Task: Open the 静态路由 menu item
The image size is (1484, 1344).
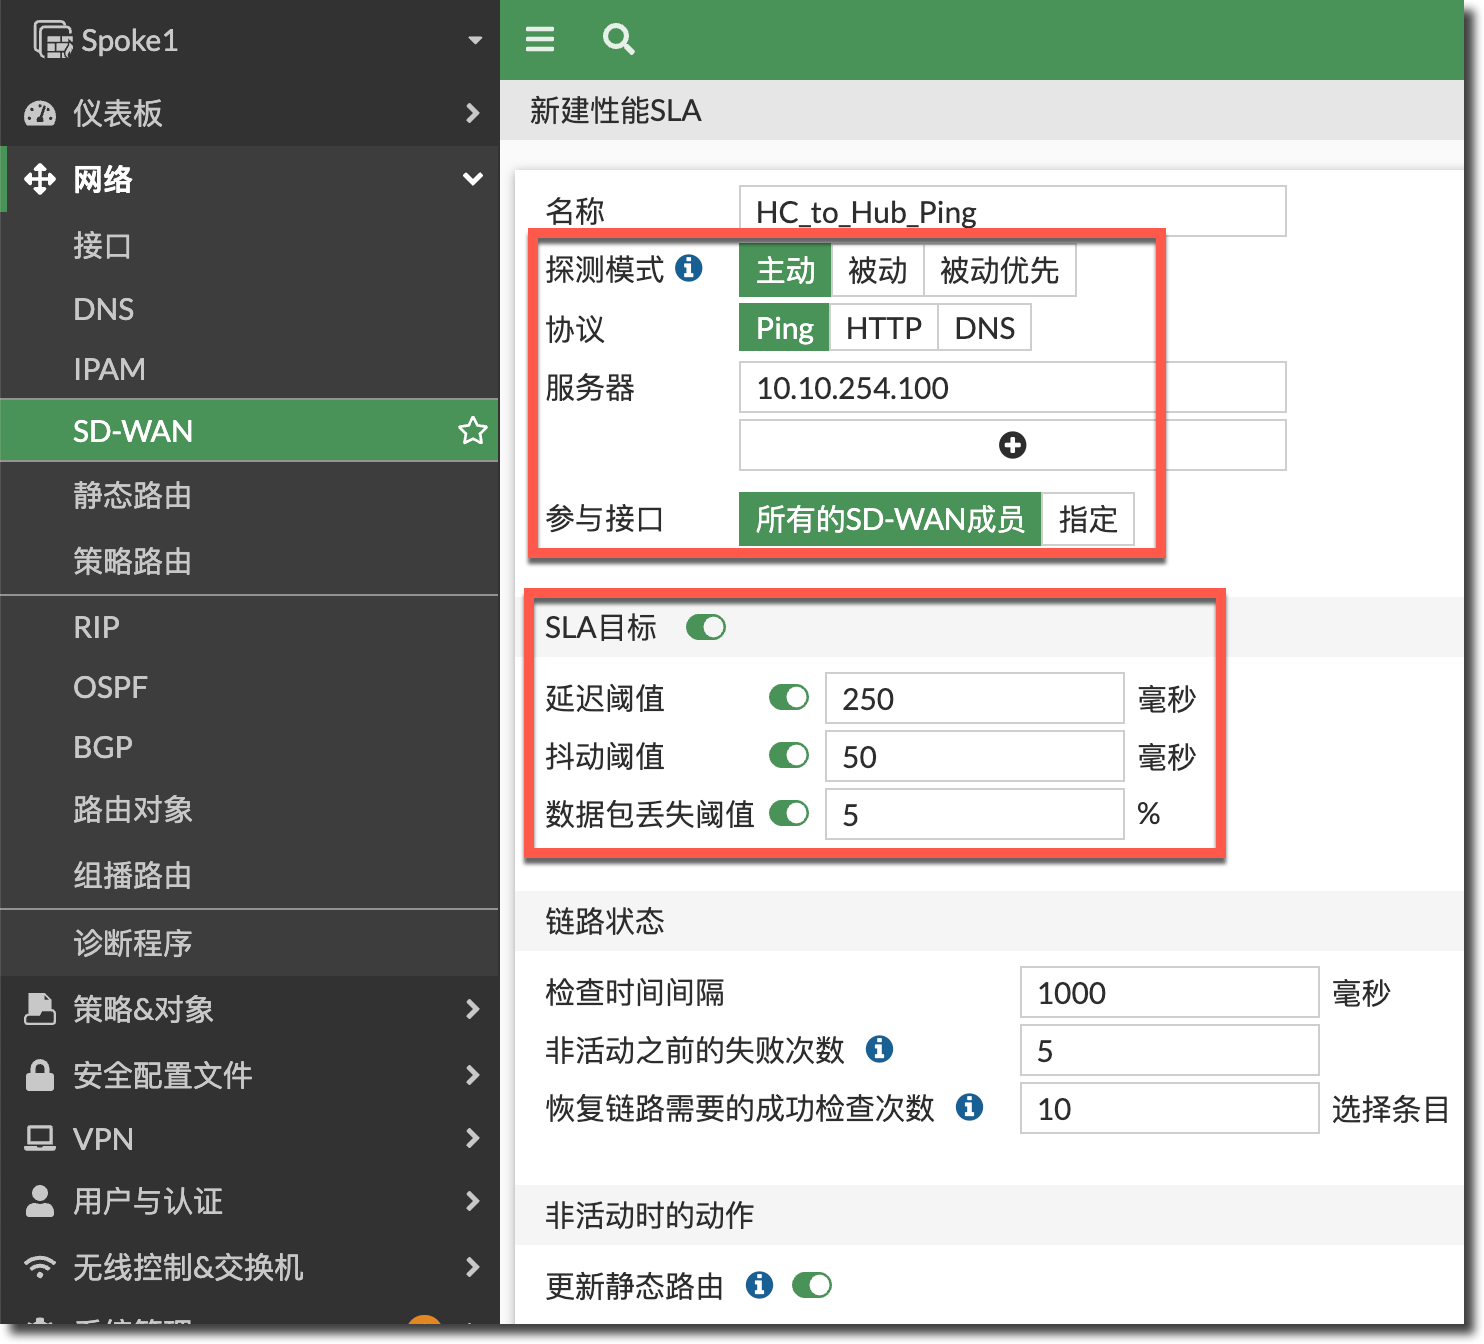Action: 132,495
